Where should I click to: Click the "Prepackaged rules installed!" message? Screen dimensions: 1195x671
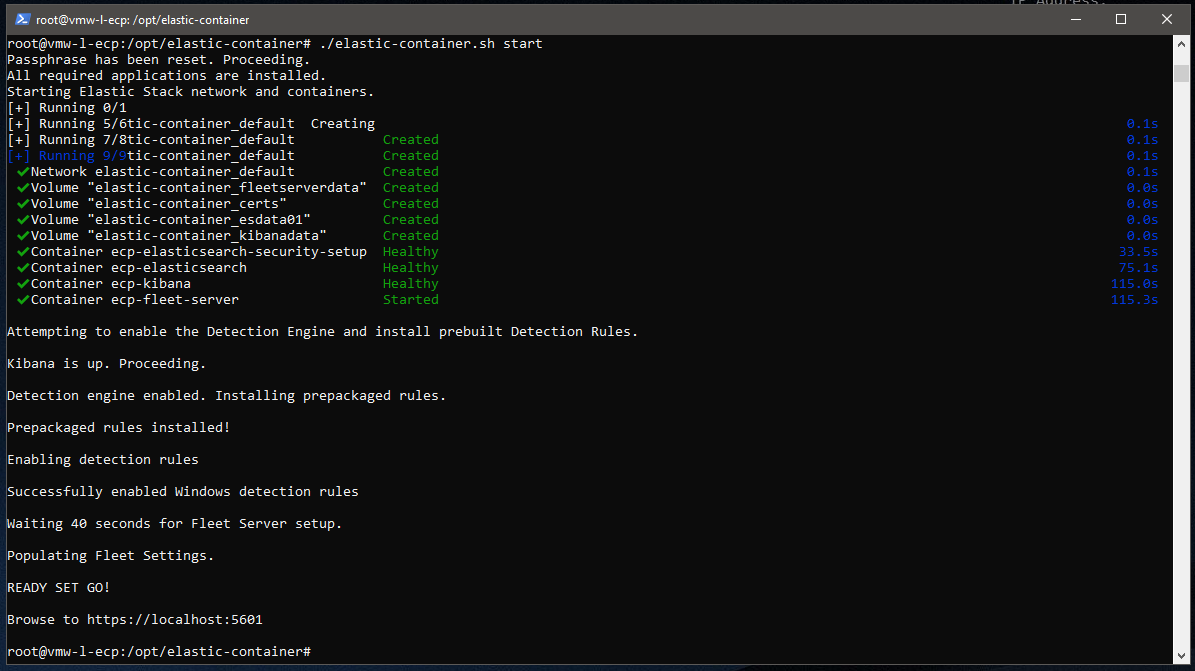point(118,428)
